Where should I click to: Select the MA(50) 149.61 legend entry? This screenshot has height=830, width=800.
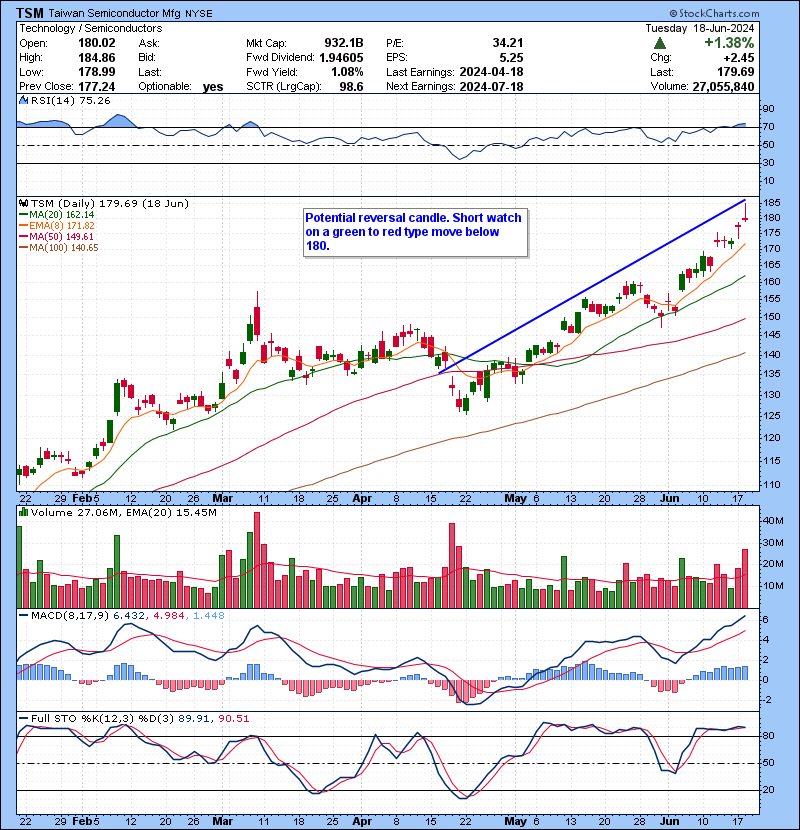[56, 237]
